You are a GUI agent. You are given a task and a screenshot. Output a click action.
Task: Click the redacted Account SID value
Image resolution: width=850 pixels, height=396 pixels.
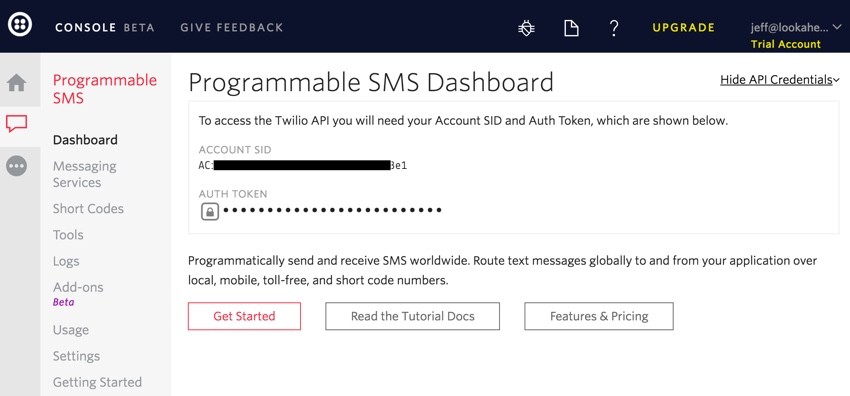tap(302, 166)
